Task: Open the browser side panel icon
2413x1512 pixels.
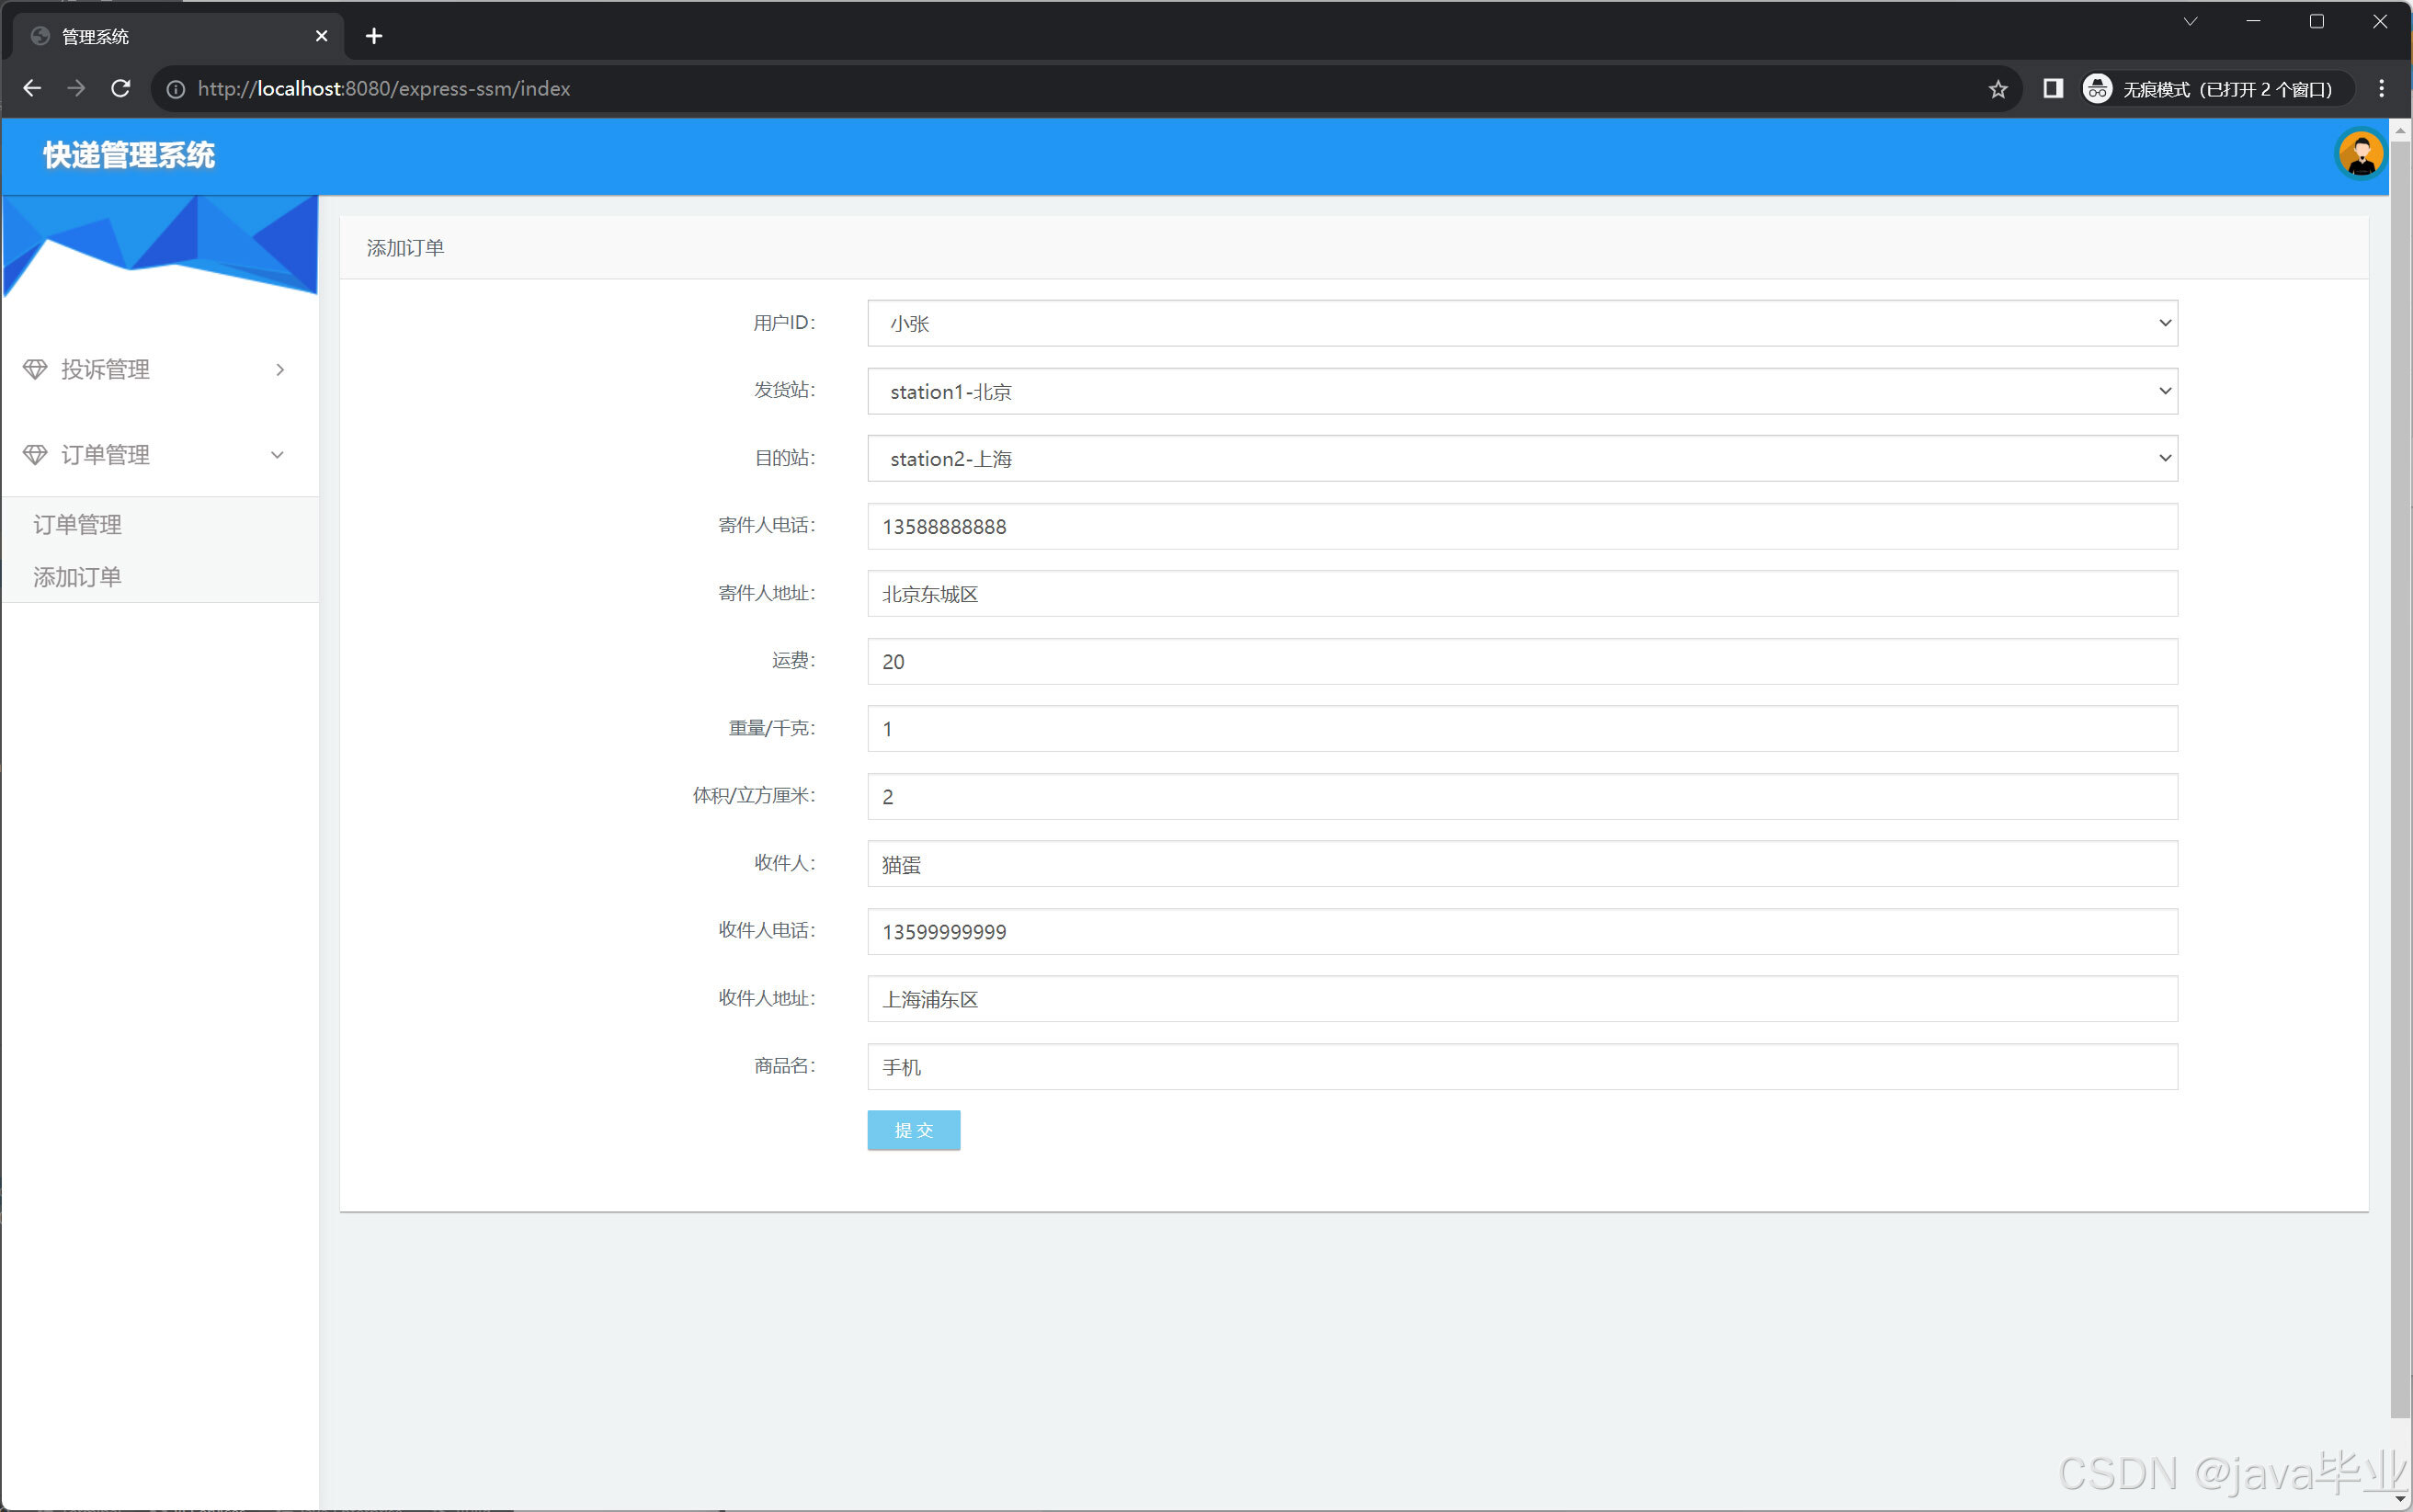Action: [x=2053, y=89]
